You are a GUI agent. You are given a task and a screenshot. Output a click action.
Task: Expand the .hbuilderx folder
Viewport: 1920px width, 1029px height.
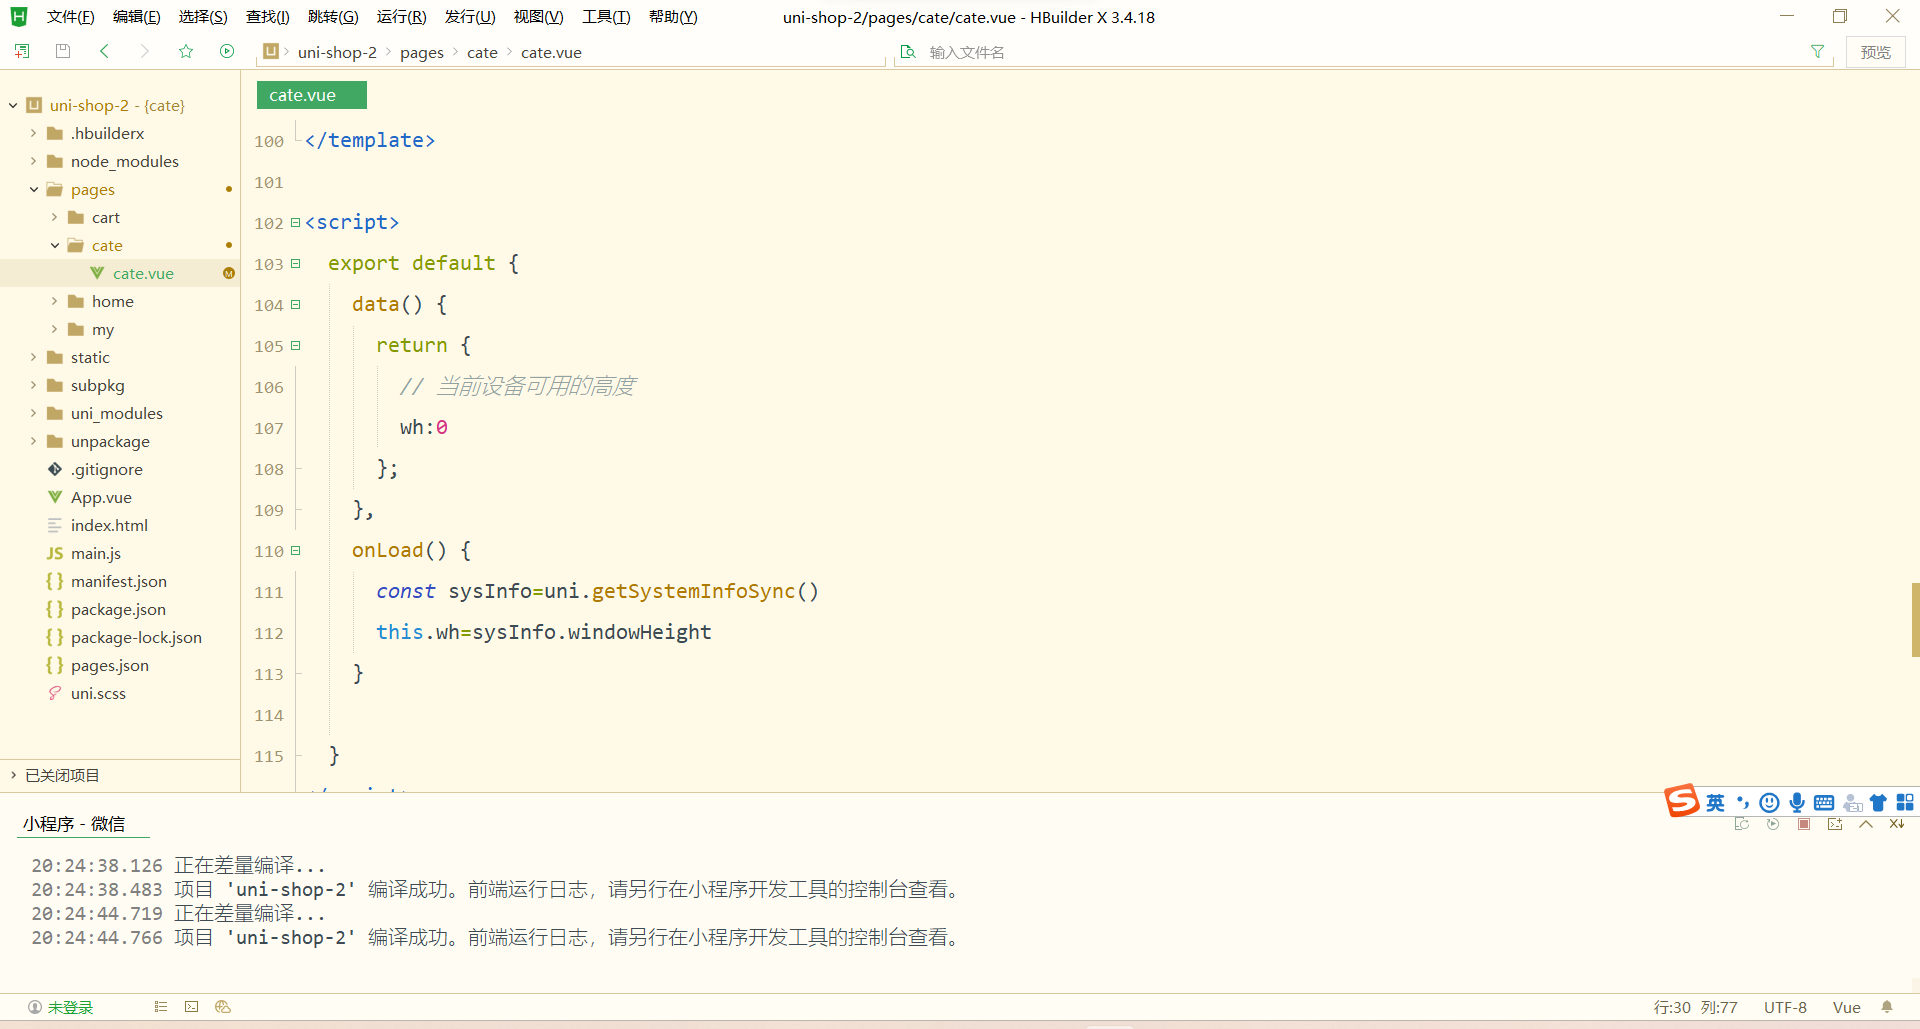click(33, 133)
